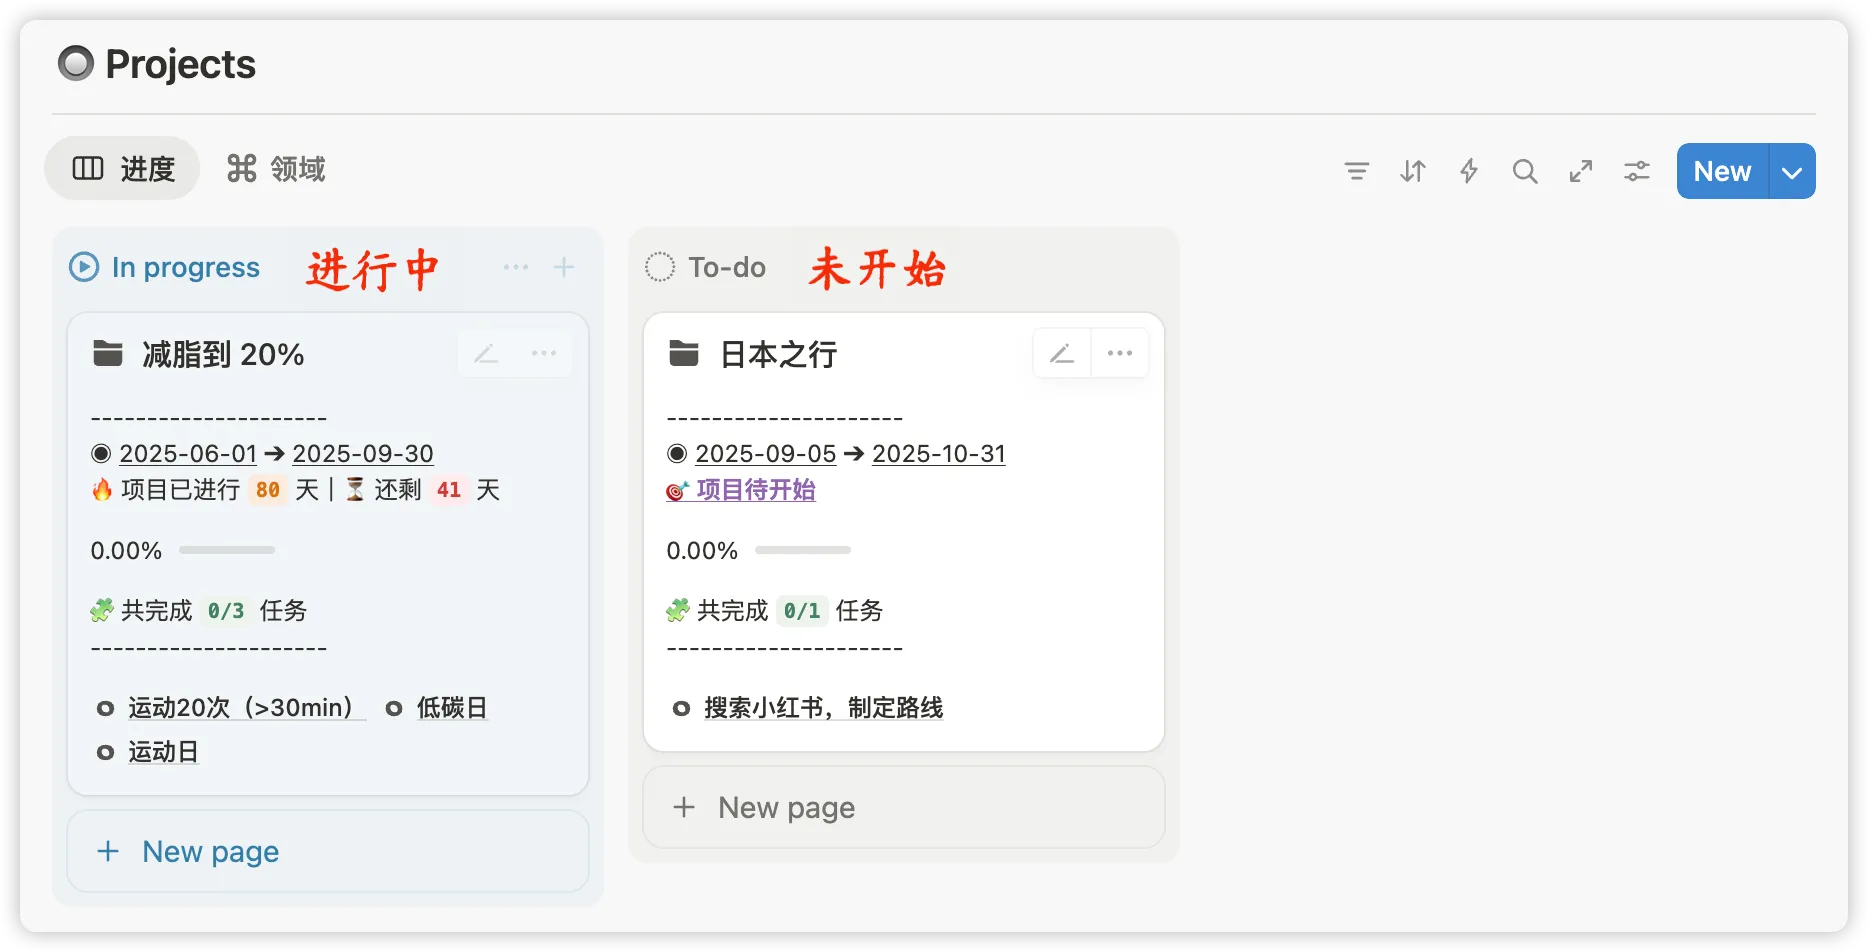Open more options on 日本之行 card

coord(1120,354)
